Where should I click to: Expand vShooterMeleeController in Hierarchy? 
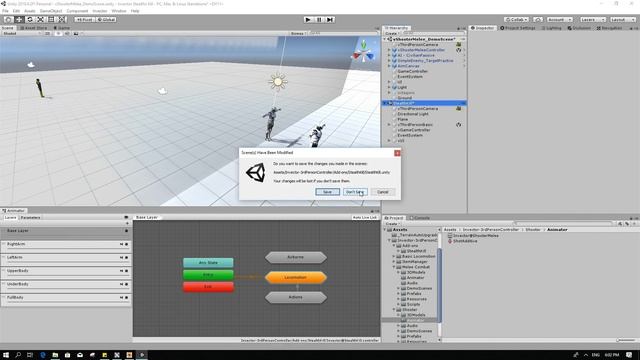(x=389, y=50)
